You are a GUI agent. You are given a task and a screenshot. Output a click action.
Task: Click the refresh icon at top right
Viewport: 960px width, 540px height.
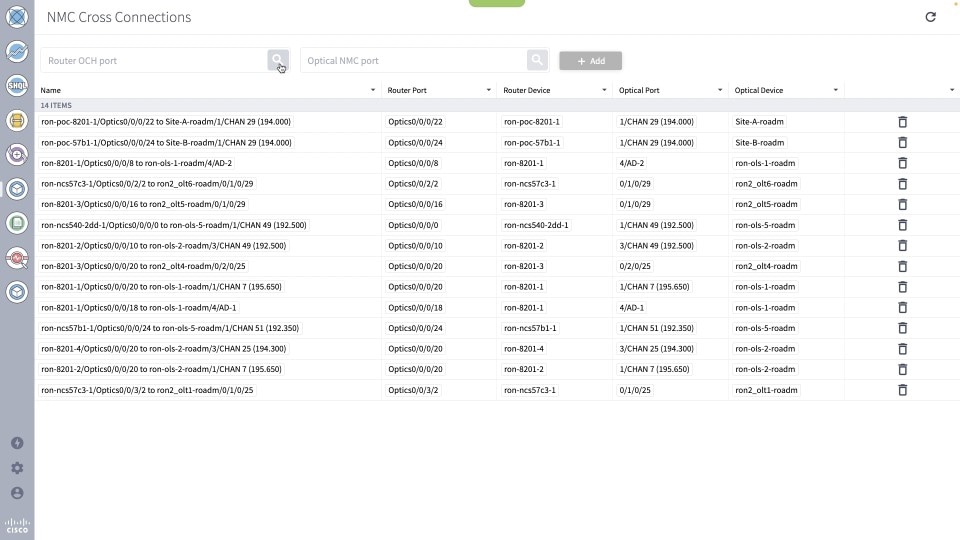coord(930,17)
